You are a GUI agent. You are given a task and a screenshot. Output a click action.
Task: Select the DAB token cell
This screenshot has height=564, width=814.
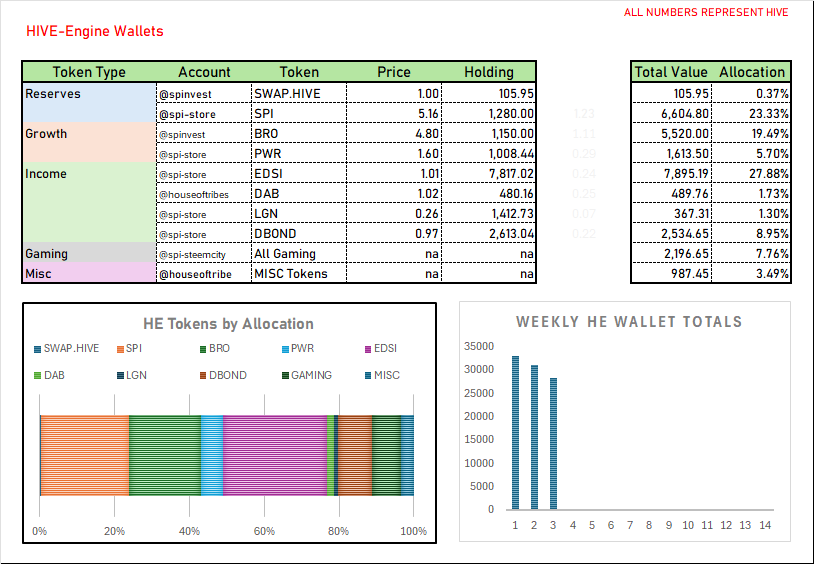click(299, 193)
